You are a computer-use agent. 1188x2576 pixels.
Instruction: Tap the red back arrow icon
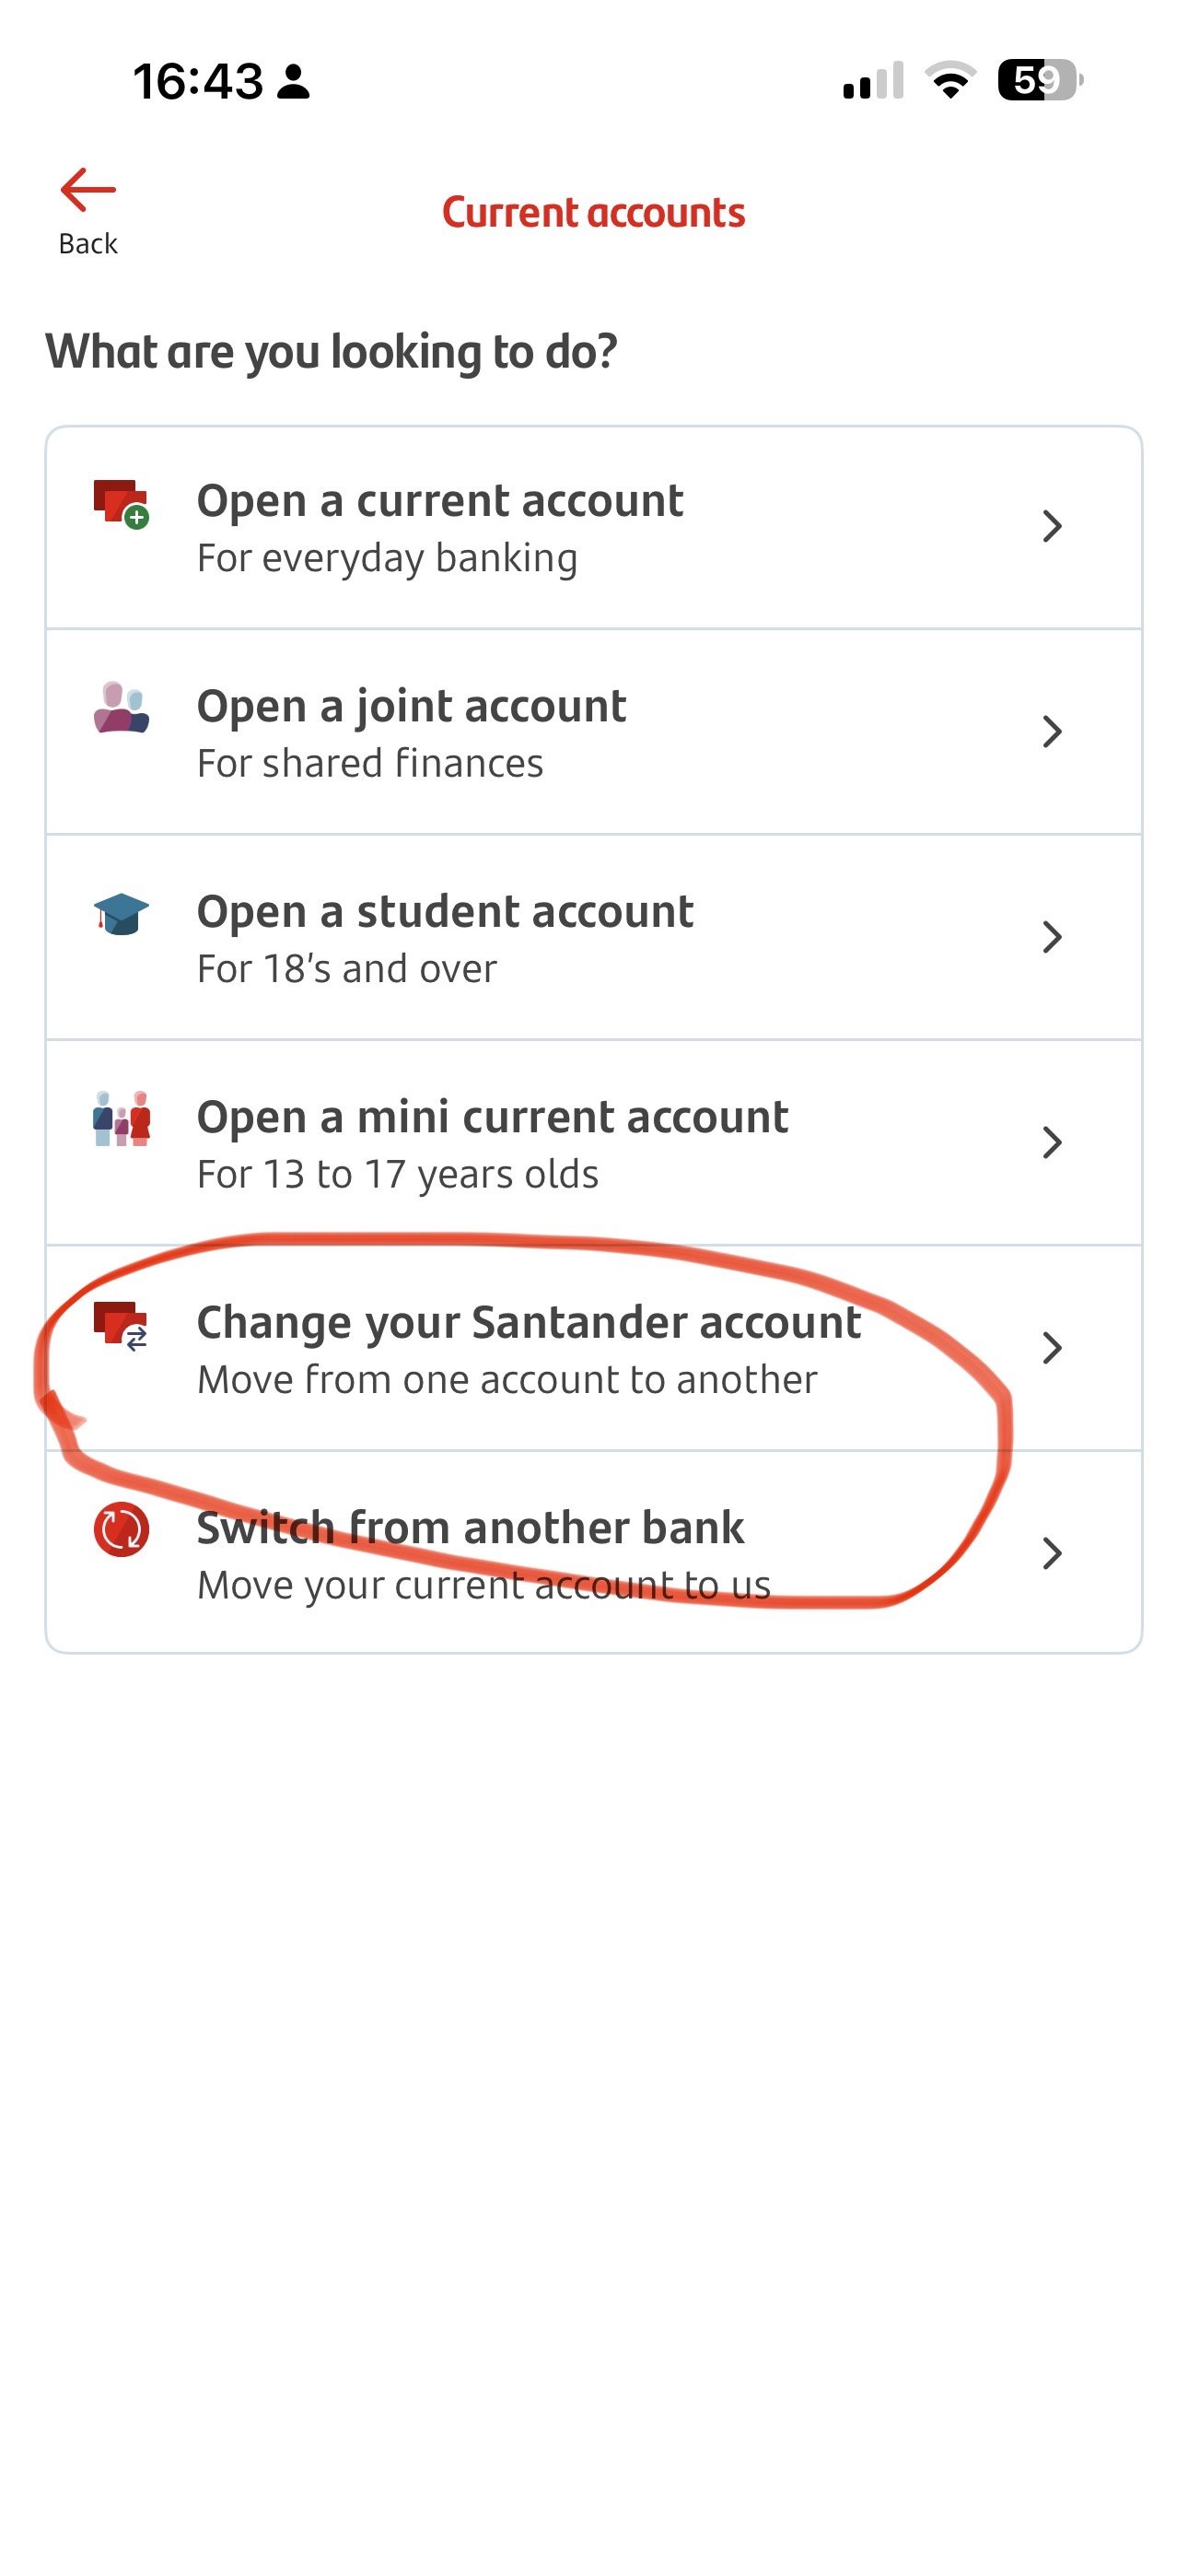click(x=88, y=190)
